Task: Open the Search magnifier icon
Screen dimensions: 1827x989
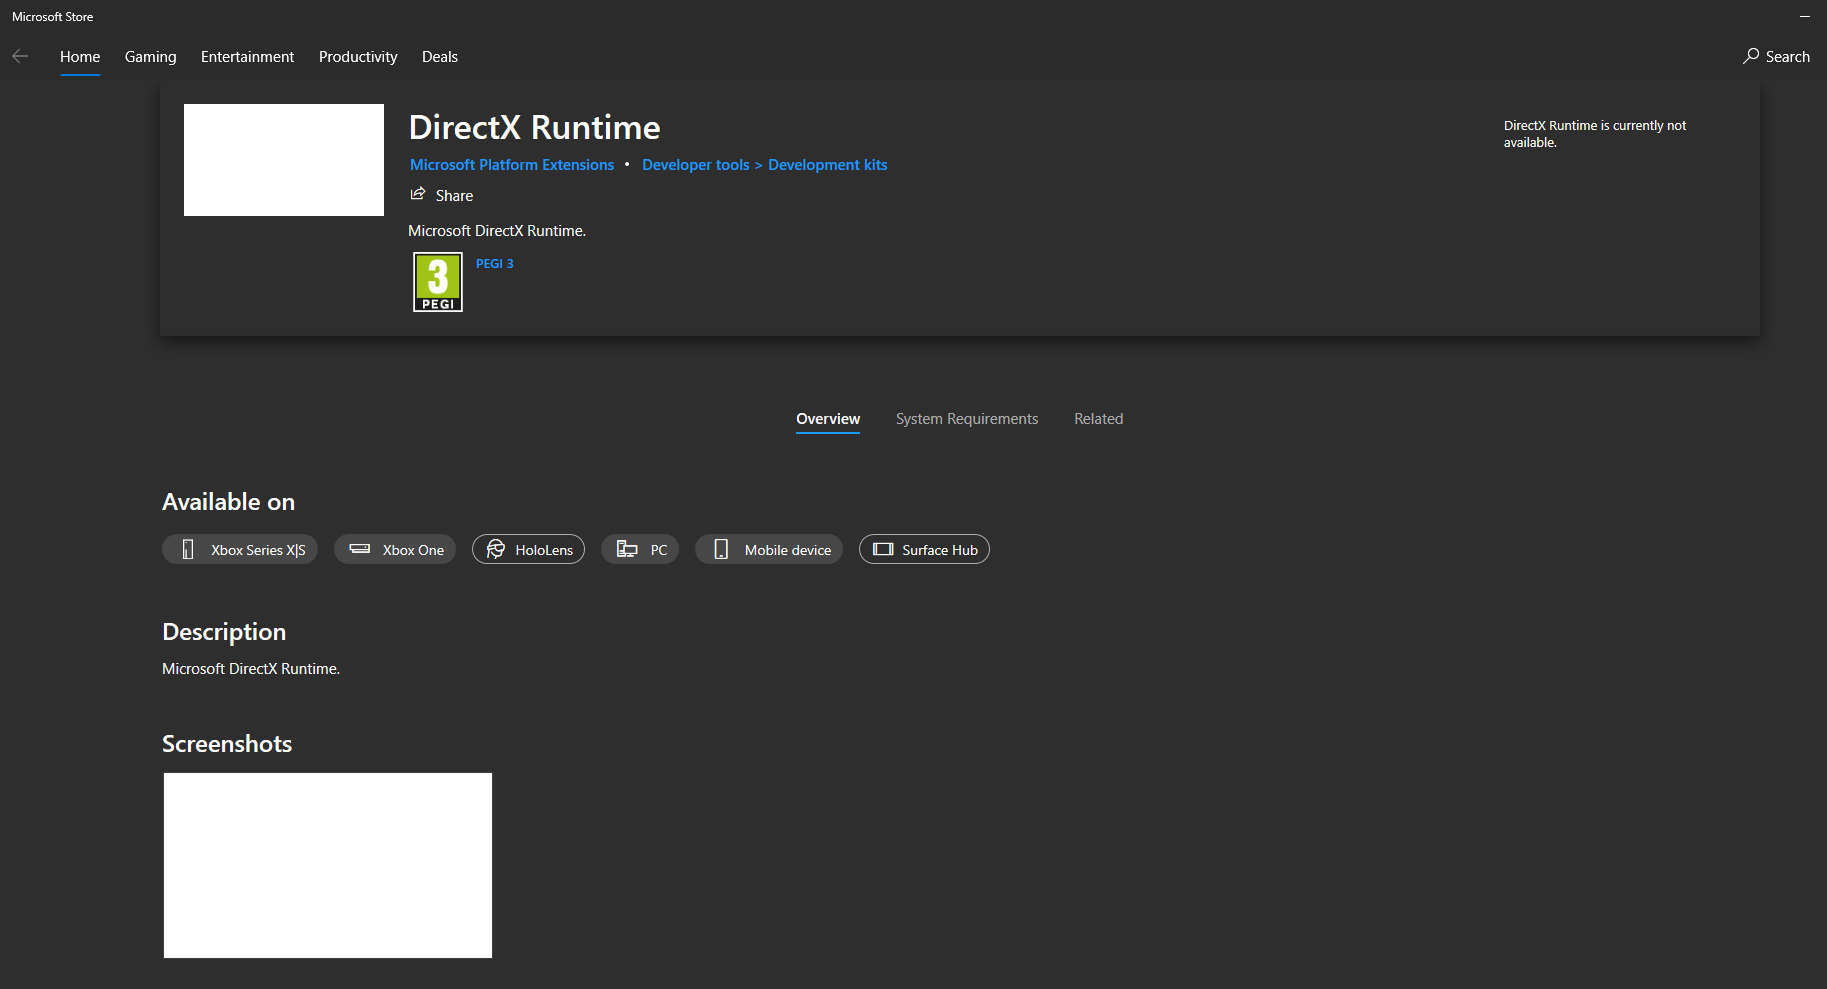Action: coord(1751,56)
